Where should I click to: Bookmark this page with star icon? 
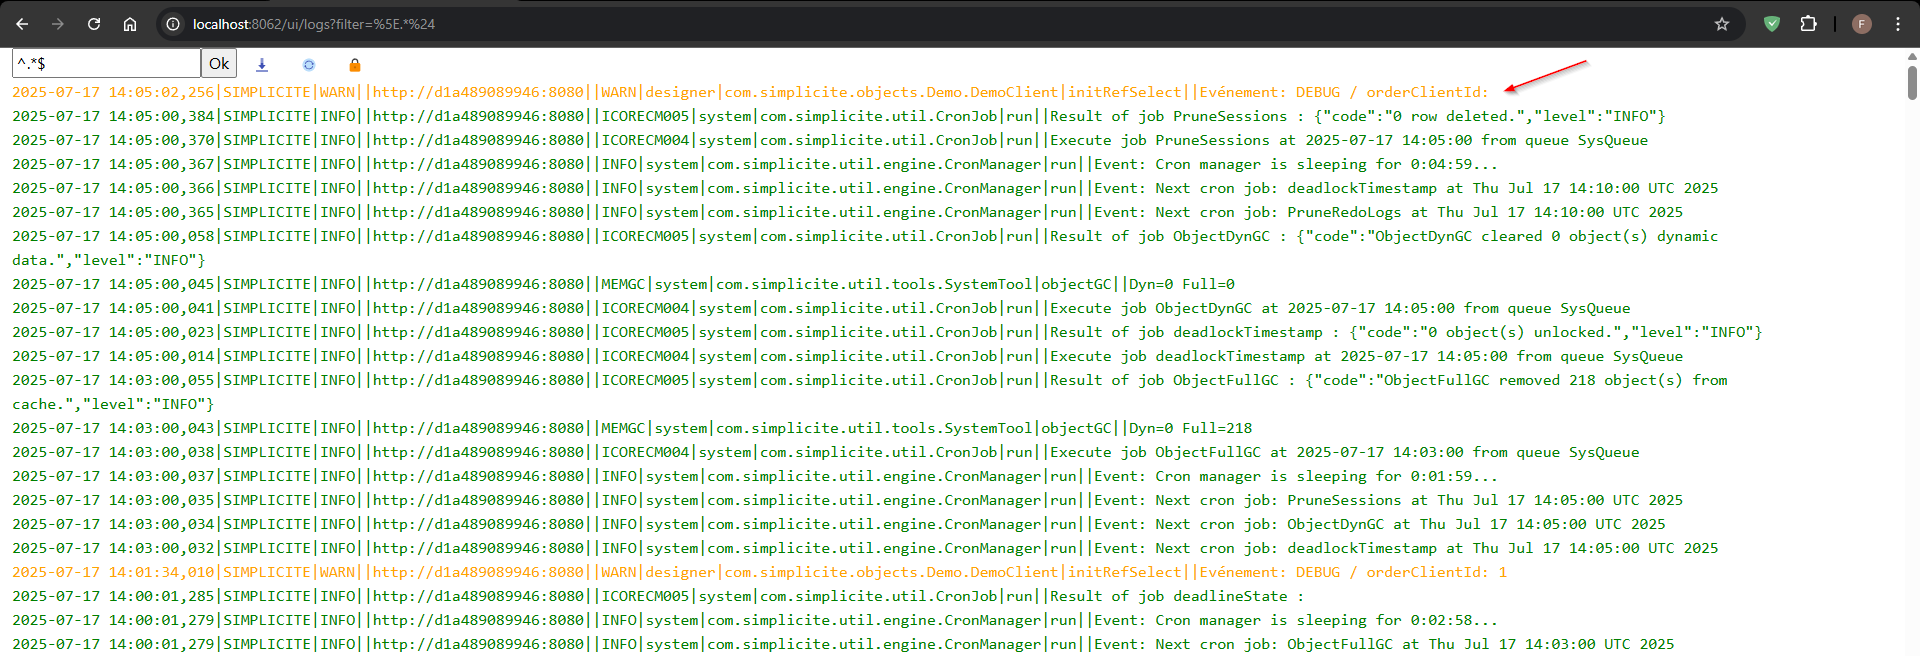[1722, 24]
